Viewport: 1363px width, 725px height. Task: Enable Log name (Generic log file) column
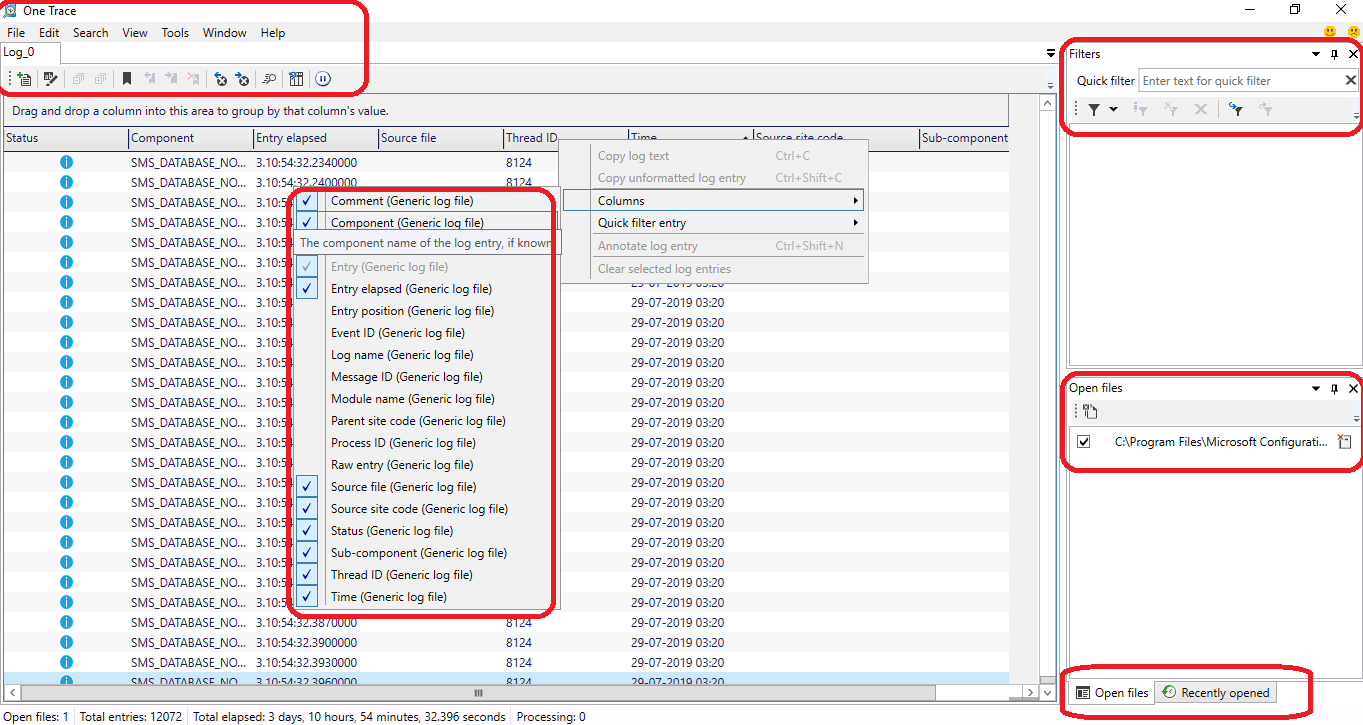[402, 355]
